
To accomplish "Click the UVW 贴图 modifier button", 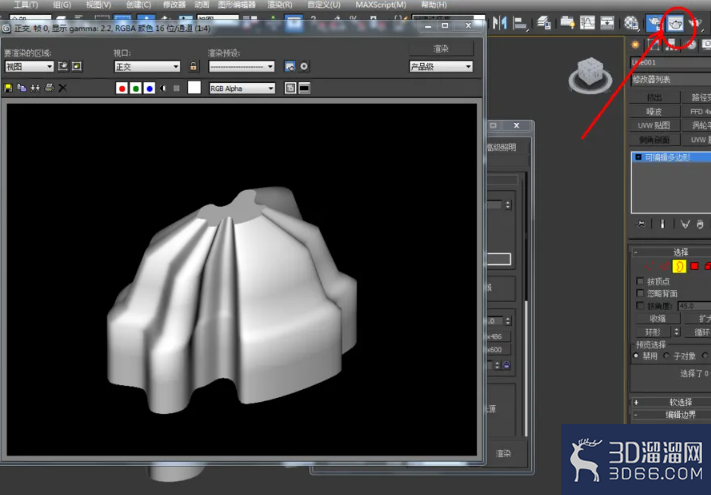I will (654, 125).
